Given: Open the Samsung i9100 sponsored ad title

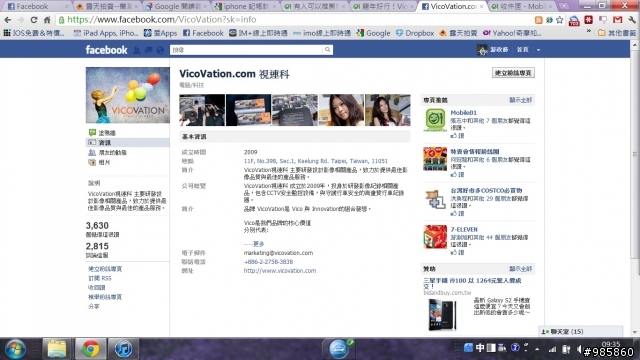Looking at the screenshot, I should [472, 283].
